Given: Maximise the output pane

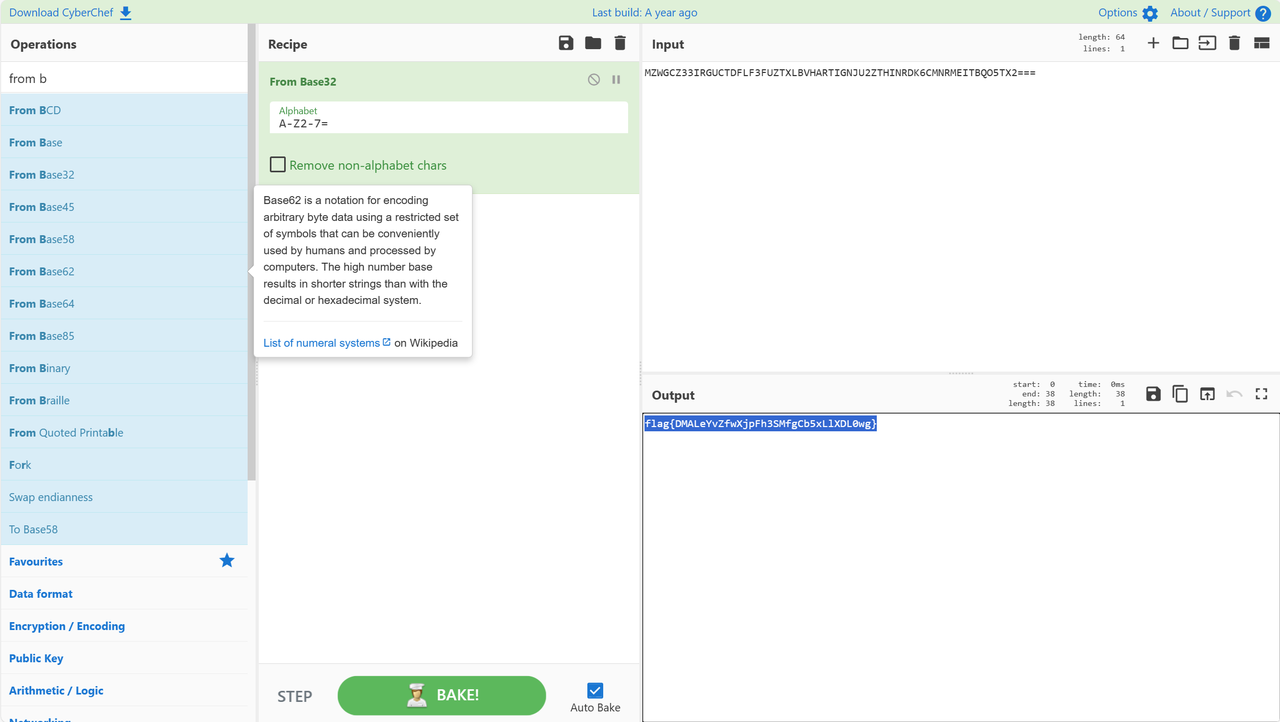Looking at the screenshot, I should pos(1261,394).
